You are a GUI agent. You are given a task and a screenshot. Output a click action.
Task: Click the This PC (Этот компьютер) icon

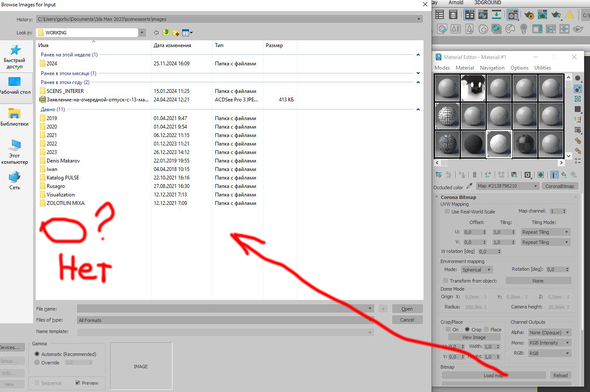click(15, 152)
